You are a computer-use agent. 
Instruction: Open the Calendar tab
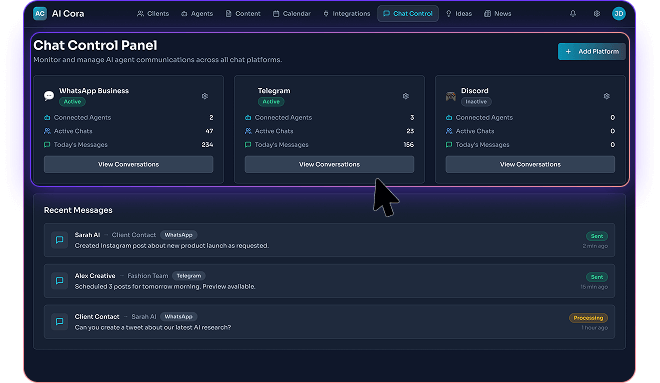291,13
